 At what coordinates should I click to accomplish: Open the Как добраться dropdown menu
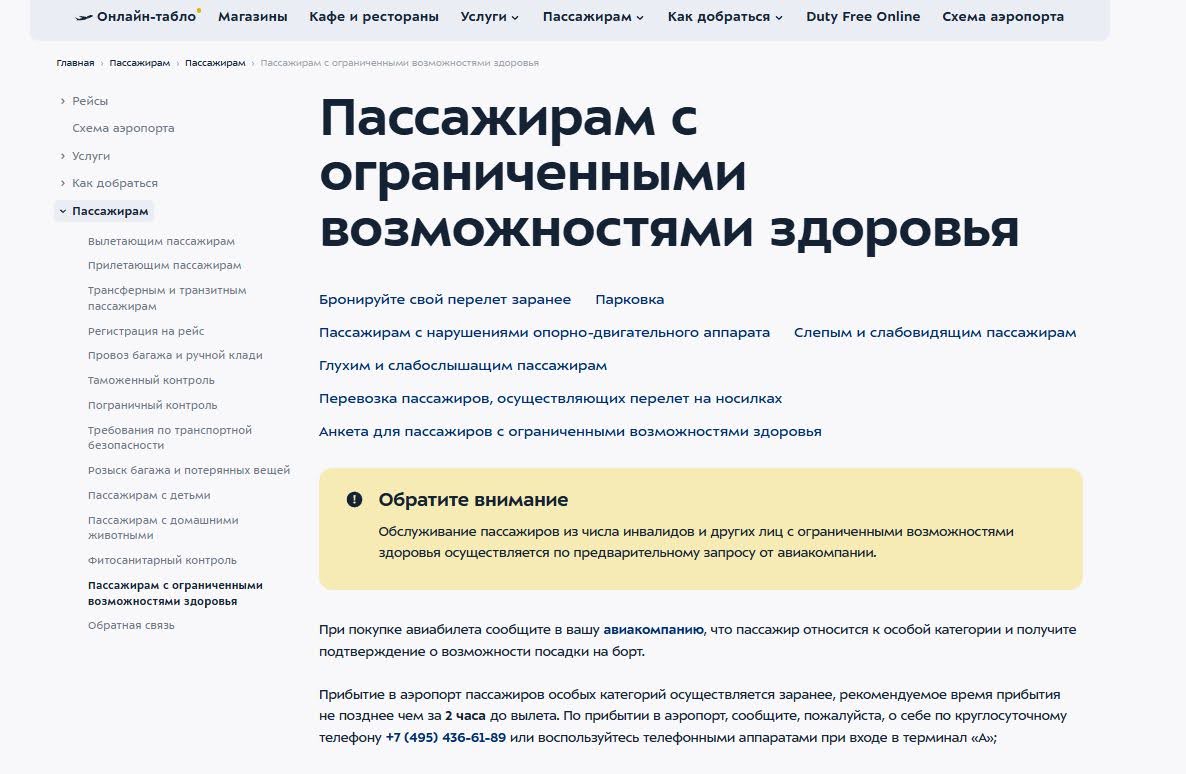pyautogui.click(x=720, y=16)
